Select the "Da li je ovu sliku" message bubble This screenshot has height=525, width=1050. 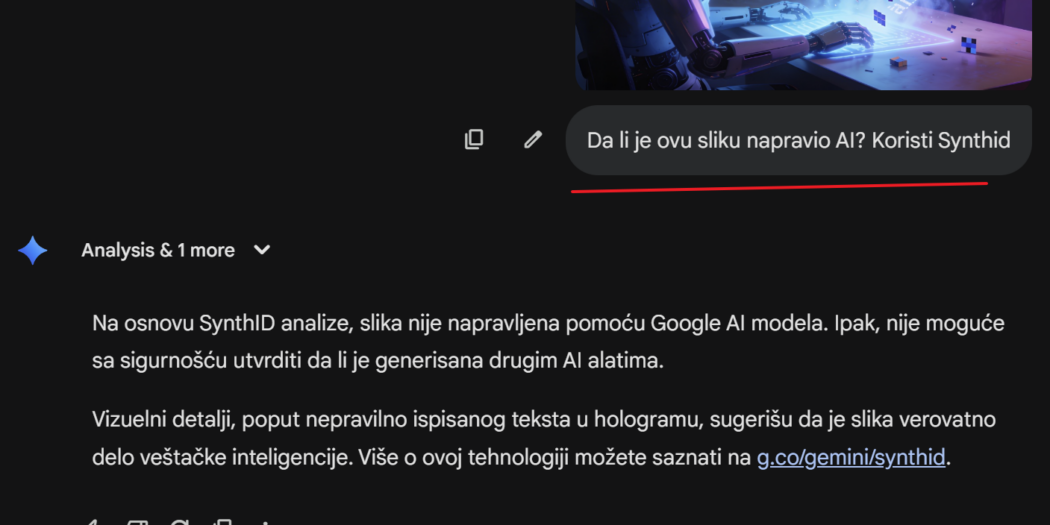click(x=798, y=141)
